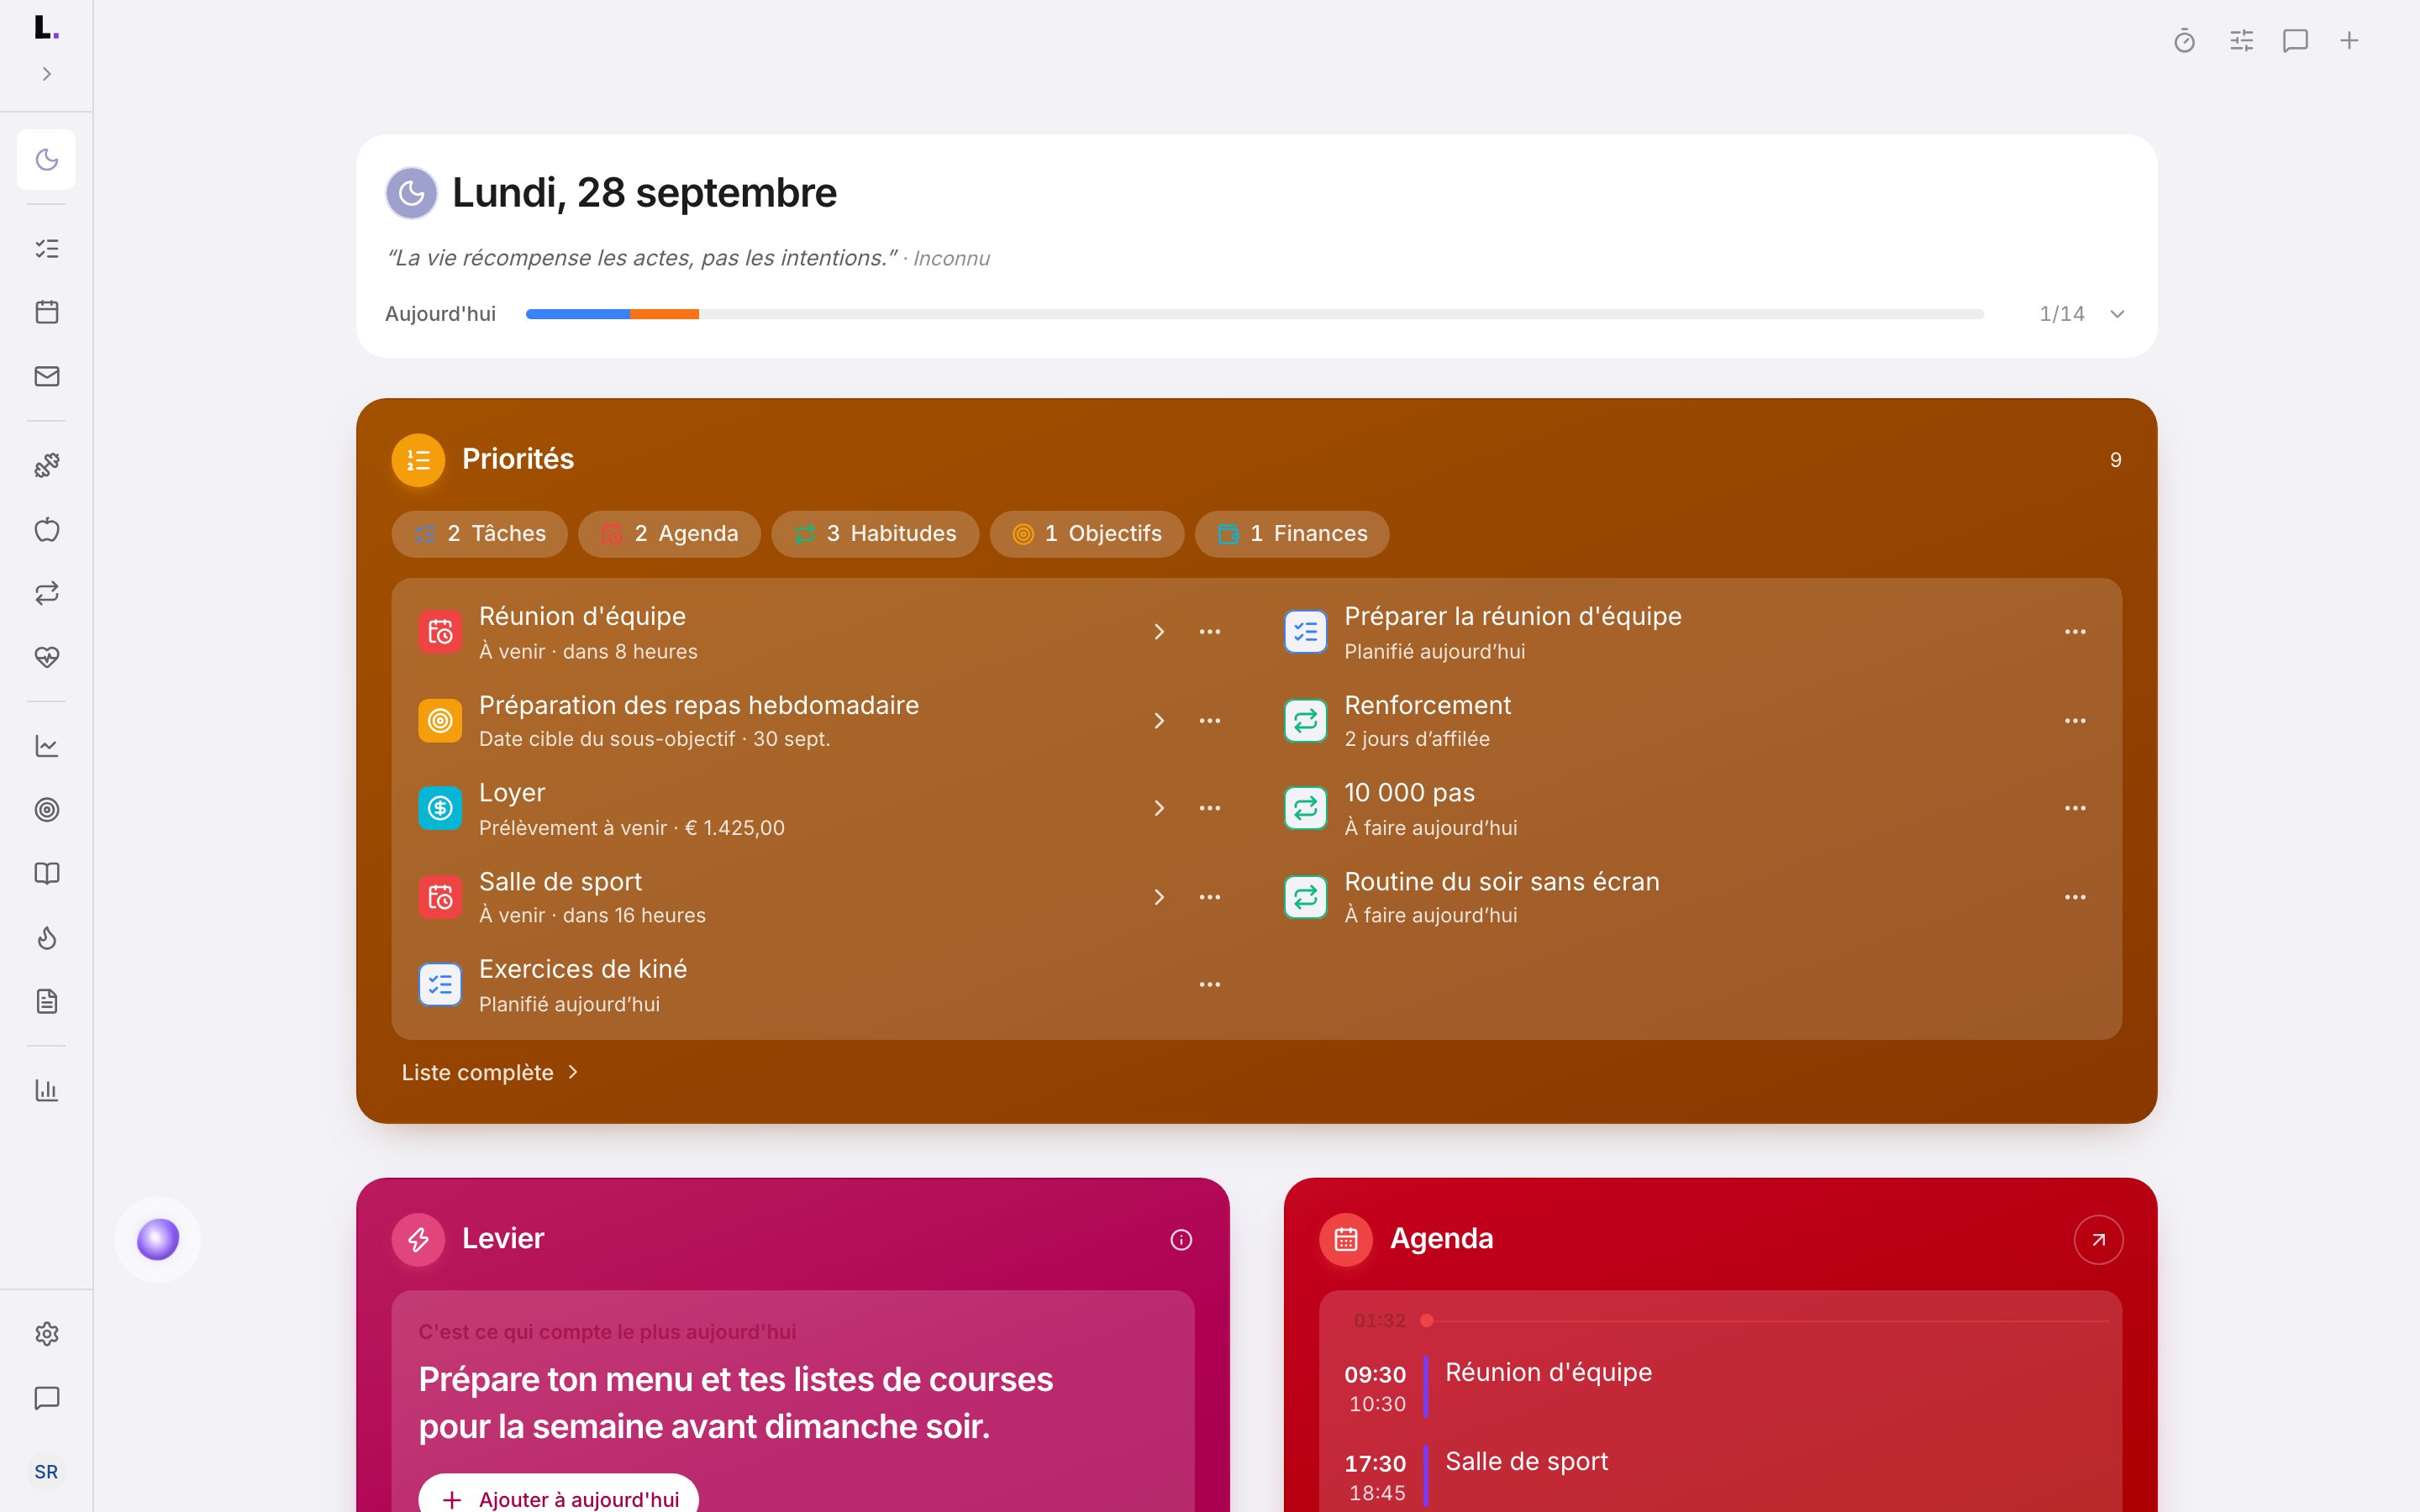Open the customize sliders icon

coord(2241,41)
